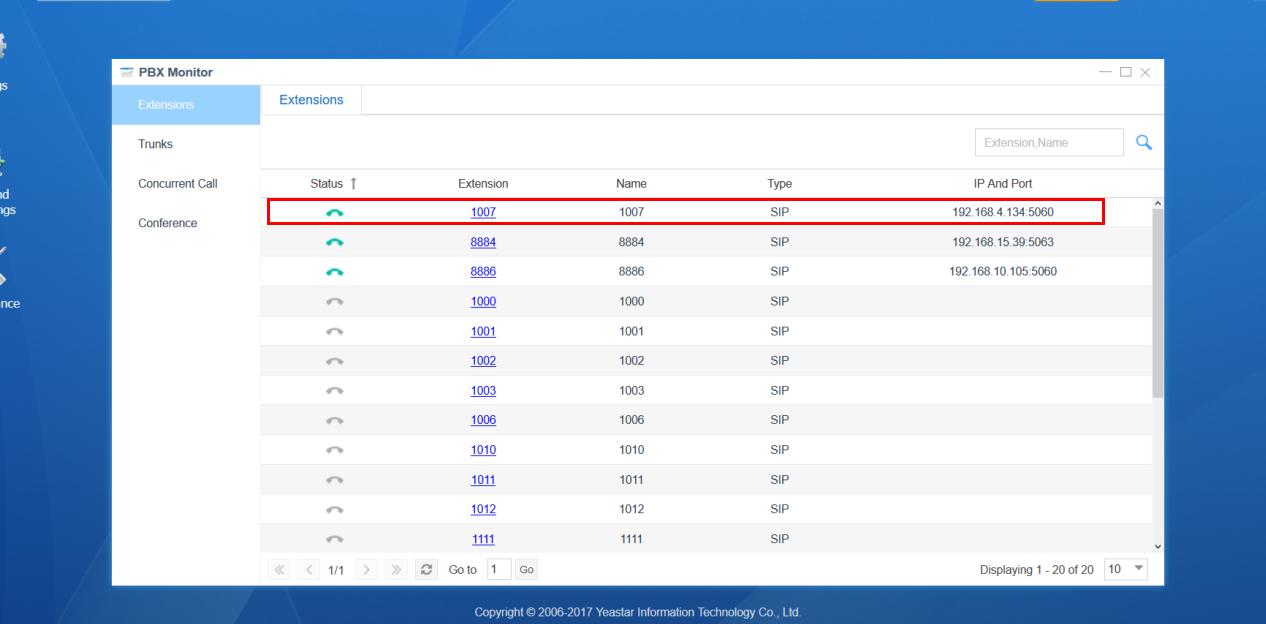Open extension 1007 link
The height and width of the screenshot is (624, 1266).
483,212
